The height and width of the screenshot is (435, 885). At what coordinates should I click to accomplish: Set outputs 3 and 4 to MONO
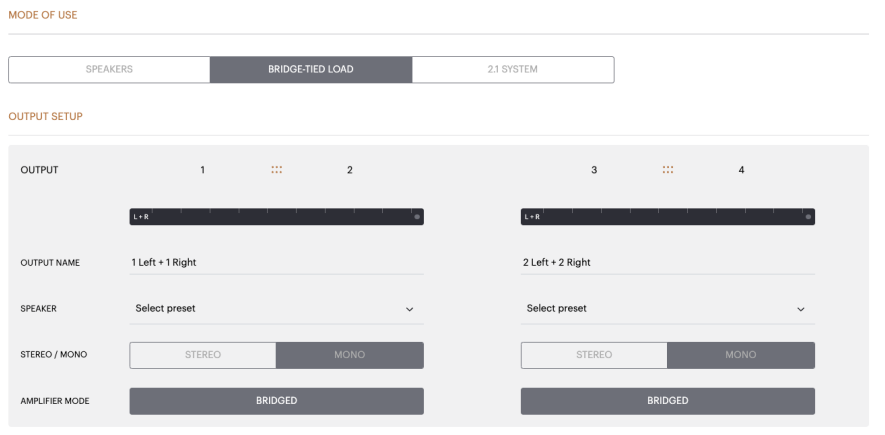[x=741, y=355]
